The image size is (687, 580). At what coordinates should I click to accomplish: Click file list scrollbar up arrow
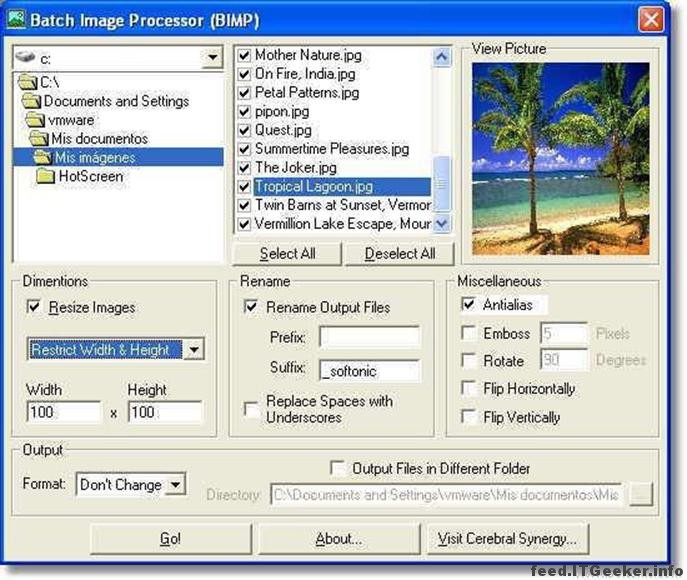(442, 57)
